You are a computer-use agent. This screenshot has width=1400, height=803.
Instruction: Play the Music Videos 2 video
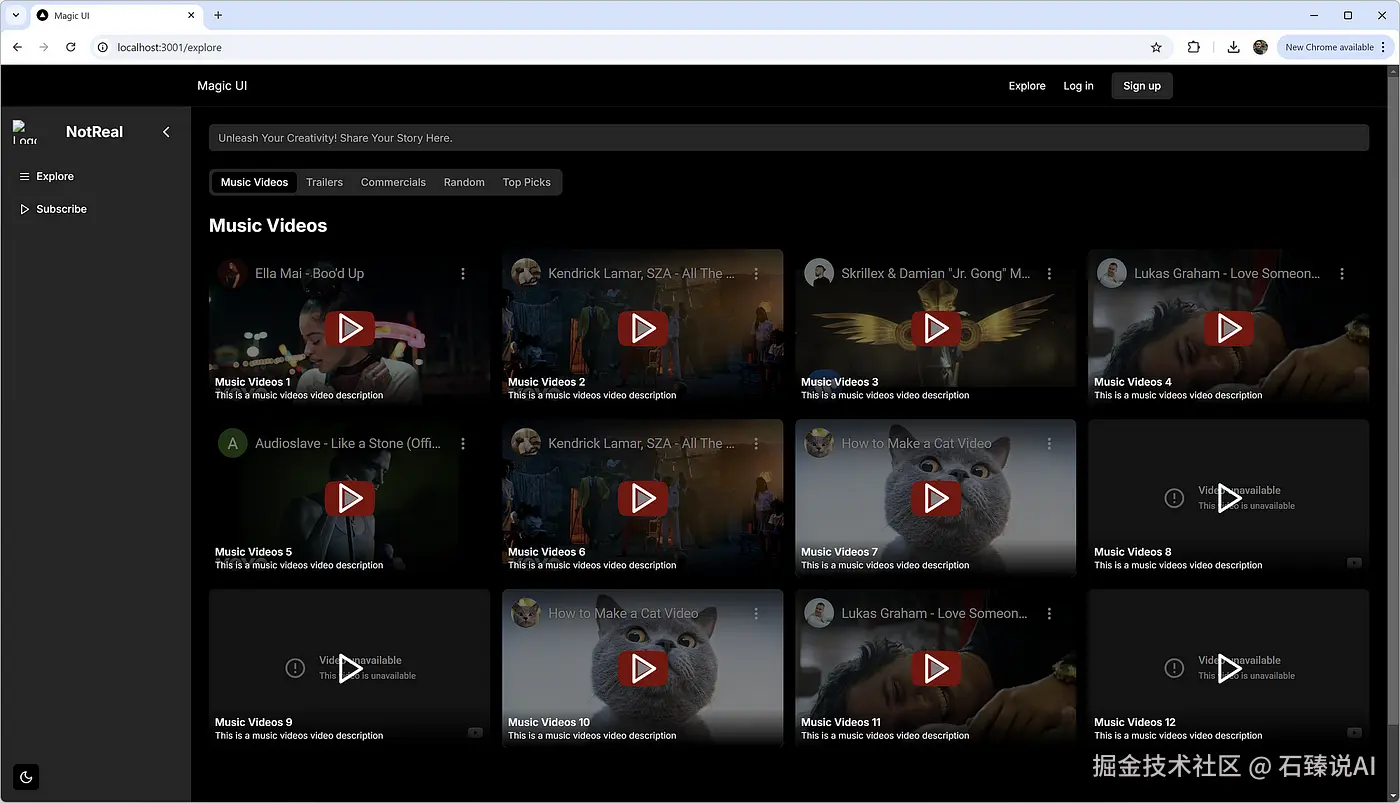(642, 328)
